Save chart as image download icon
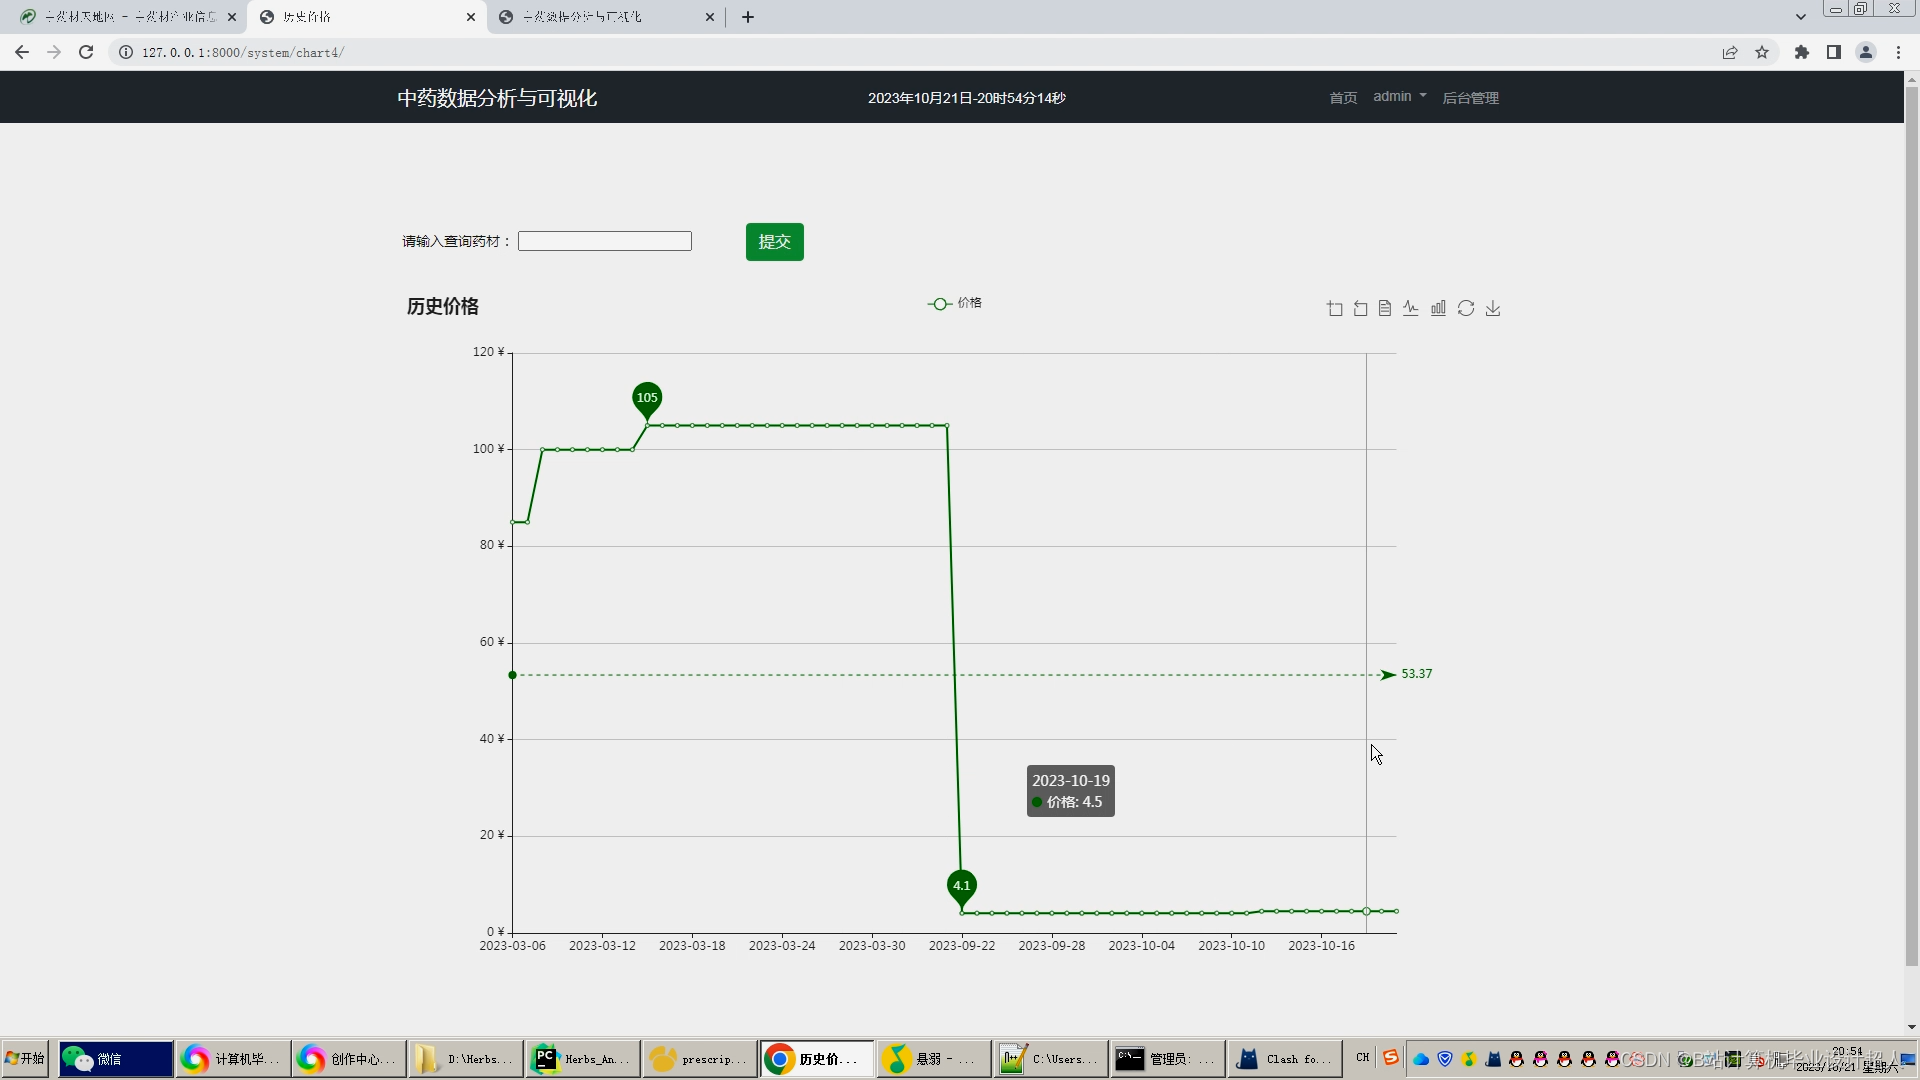Viewport: 1920px width, 1080px height. tap(1493, 308)
